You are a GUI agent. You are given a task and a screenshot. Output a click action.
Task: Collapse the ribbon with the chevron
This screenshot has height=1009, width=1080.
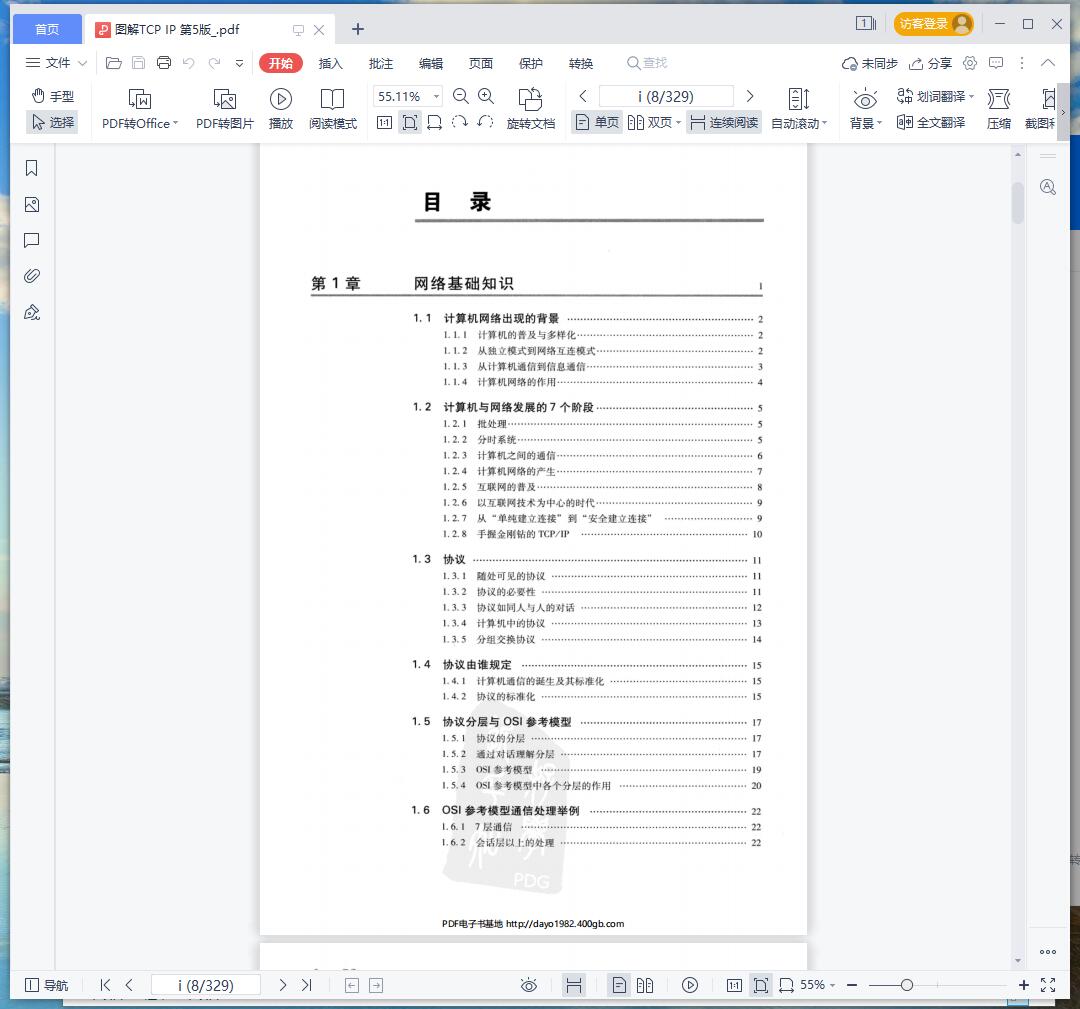(1048, 63)
